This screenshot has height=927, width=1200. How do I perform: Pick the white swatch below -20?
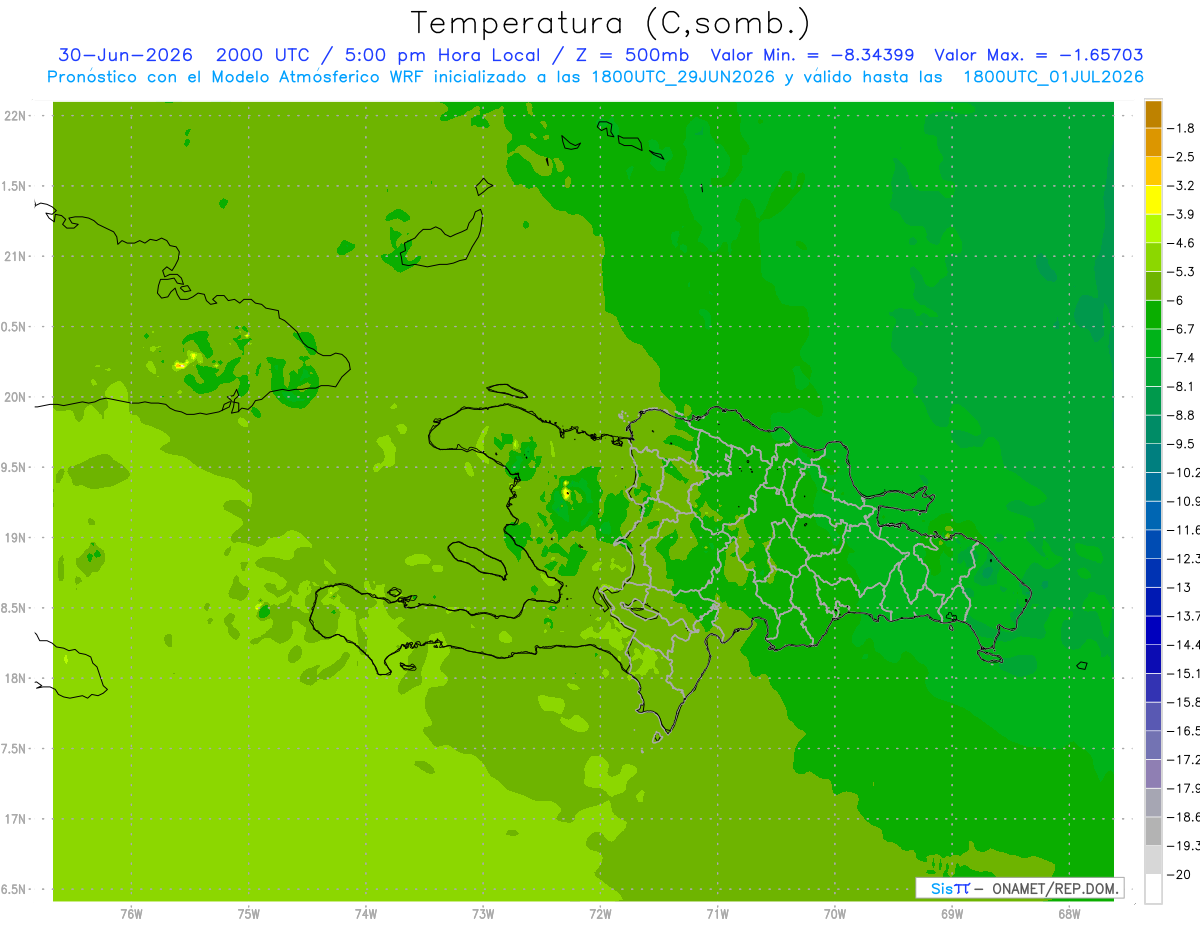coord(1153,888)
